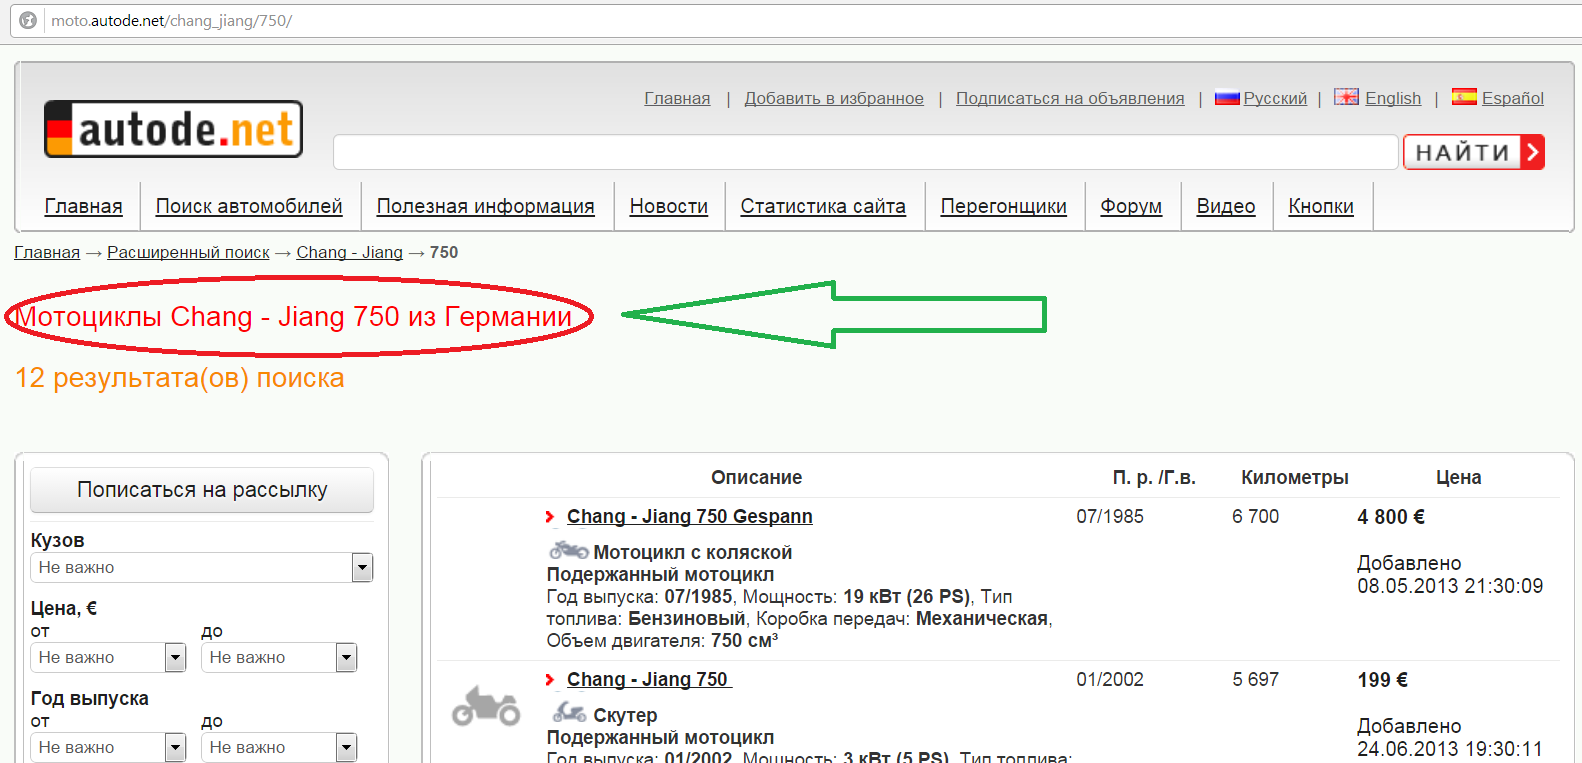Click the '08.05.2013 21:30:09' timestamp
The image size is (1582, 763).
tap(1450, 586)
